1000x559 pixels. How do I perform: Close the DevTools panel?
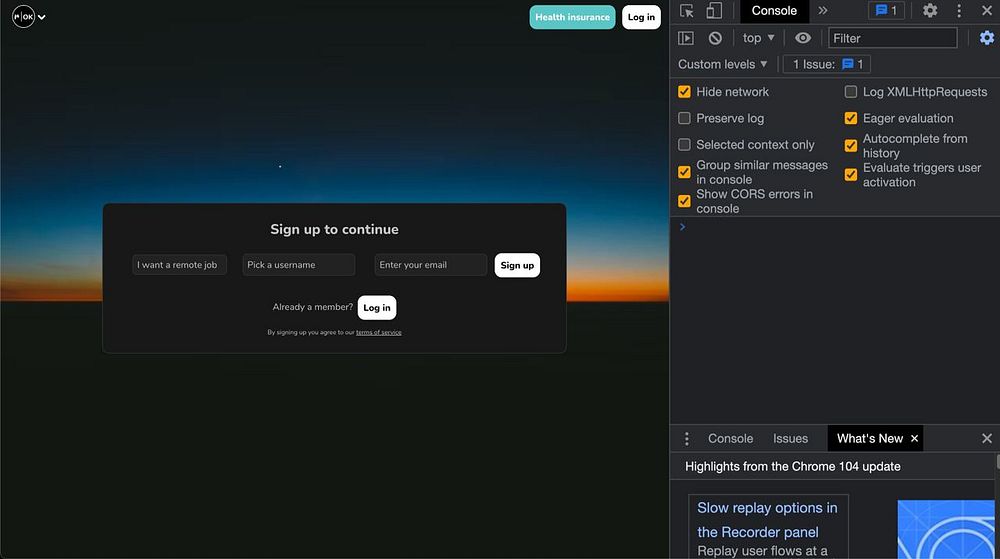pyautogui.click(x=987, y=11)
